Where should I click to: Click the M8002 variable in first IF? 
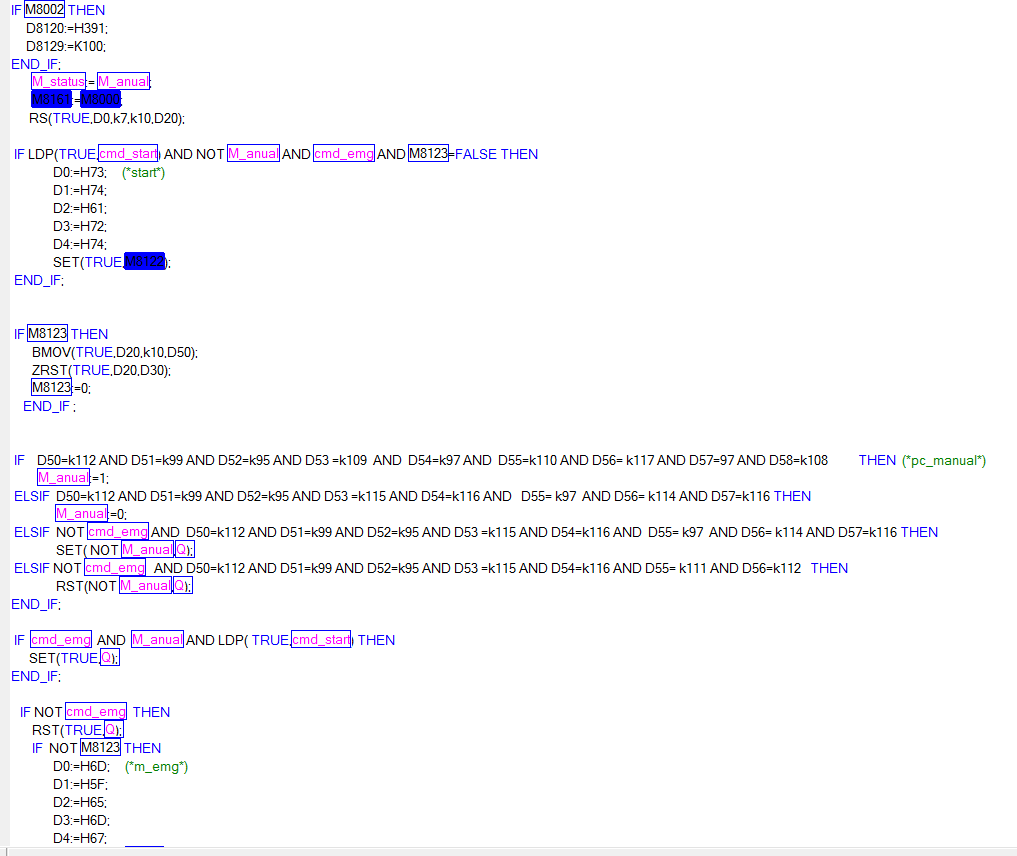(45, 10)
